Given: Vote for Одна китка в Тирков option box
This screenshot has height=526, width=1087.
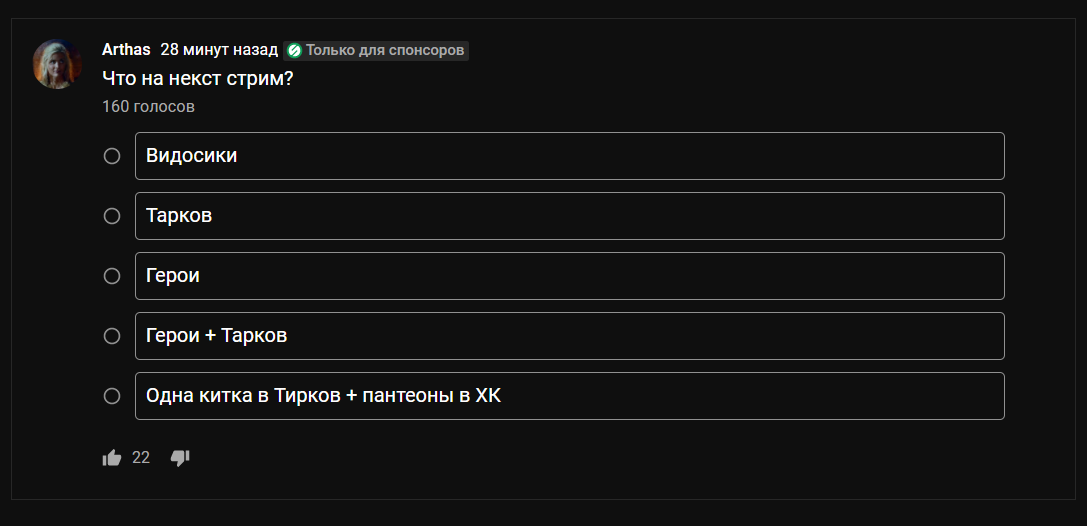Looking at the screenshot, I should coord(569,396).
